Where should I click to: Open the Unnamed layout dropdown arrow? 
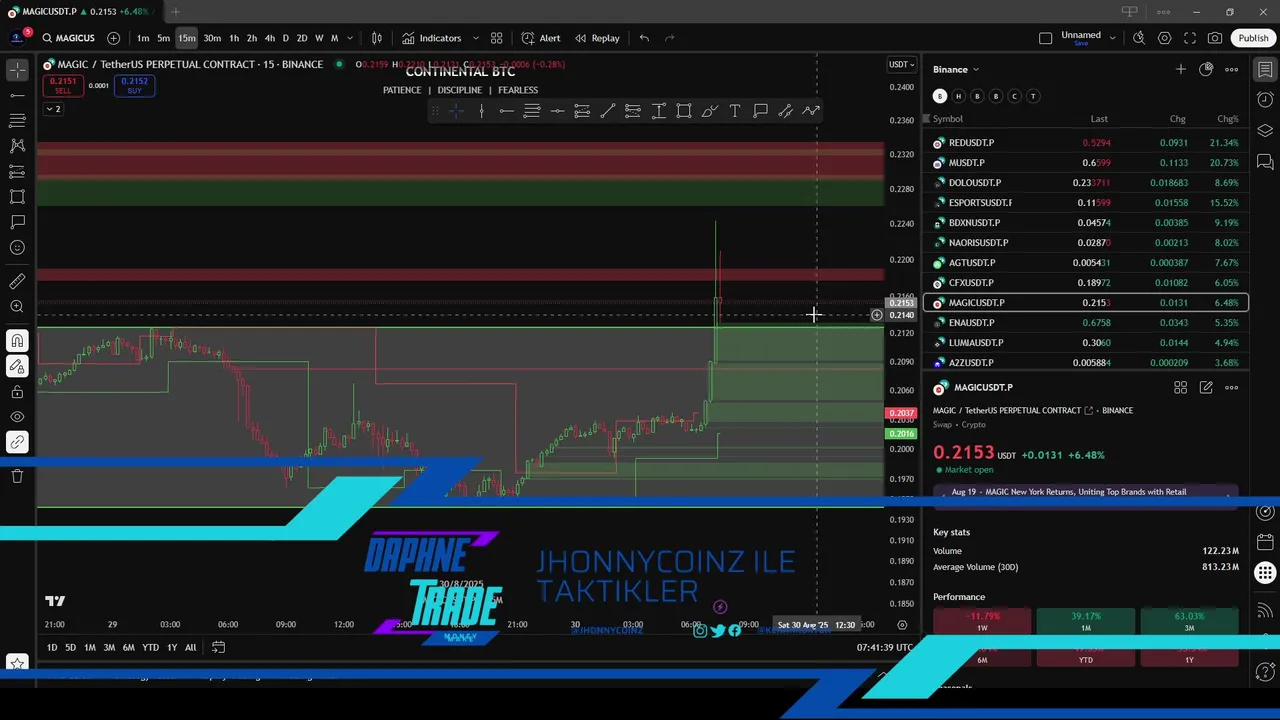coord(1112,38)
